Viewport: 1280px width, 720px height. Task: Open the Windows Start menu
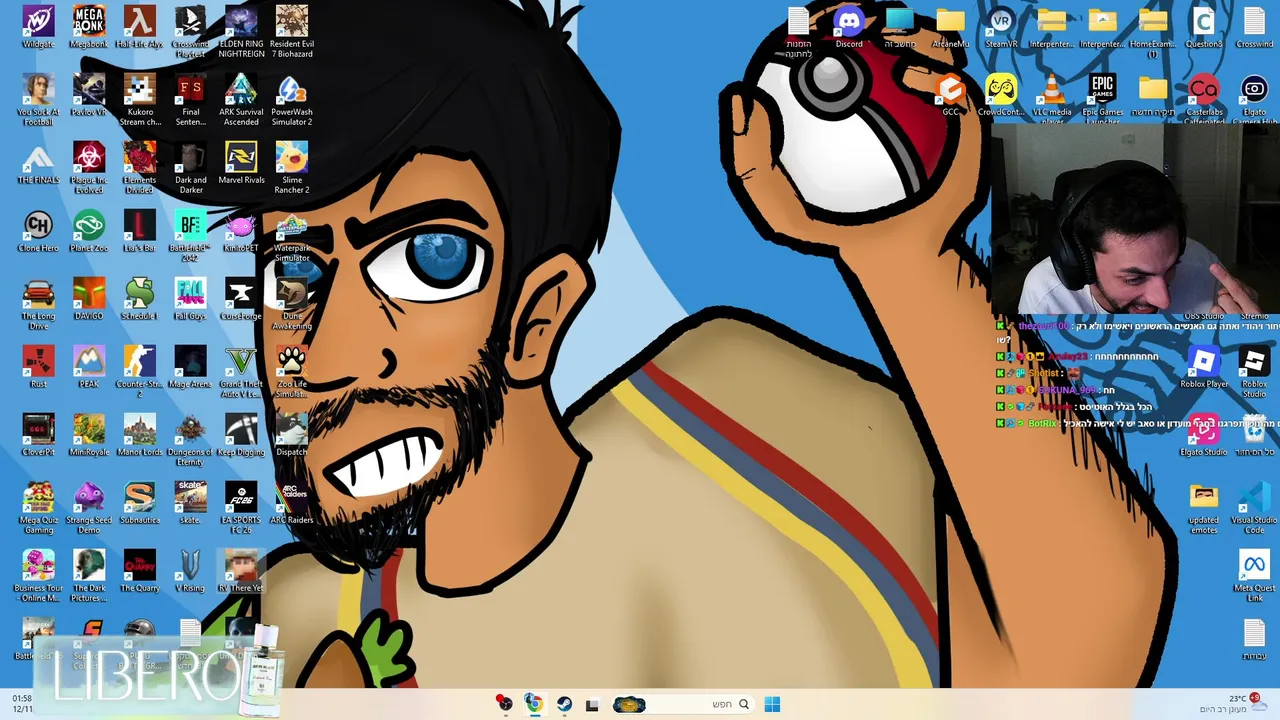772,704
